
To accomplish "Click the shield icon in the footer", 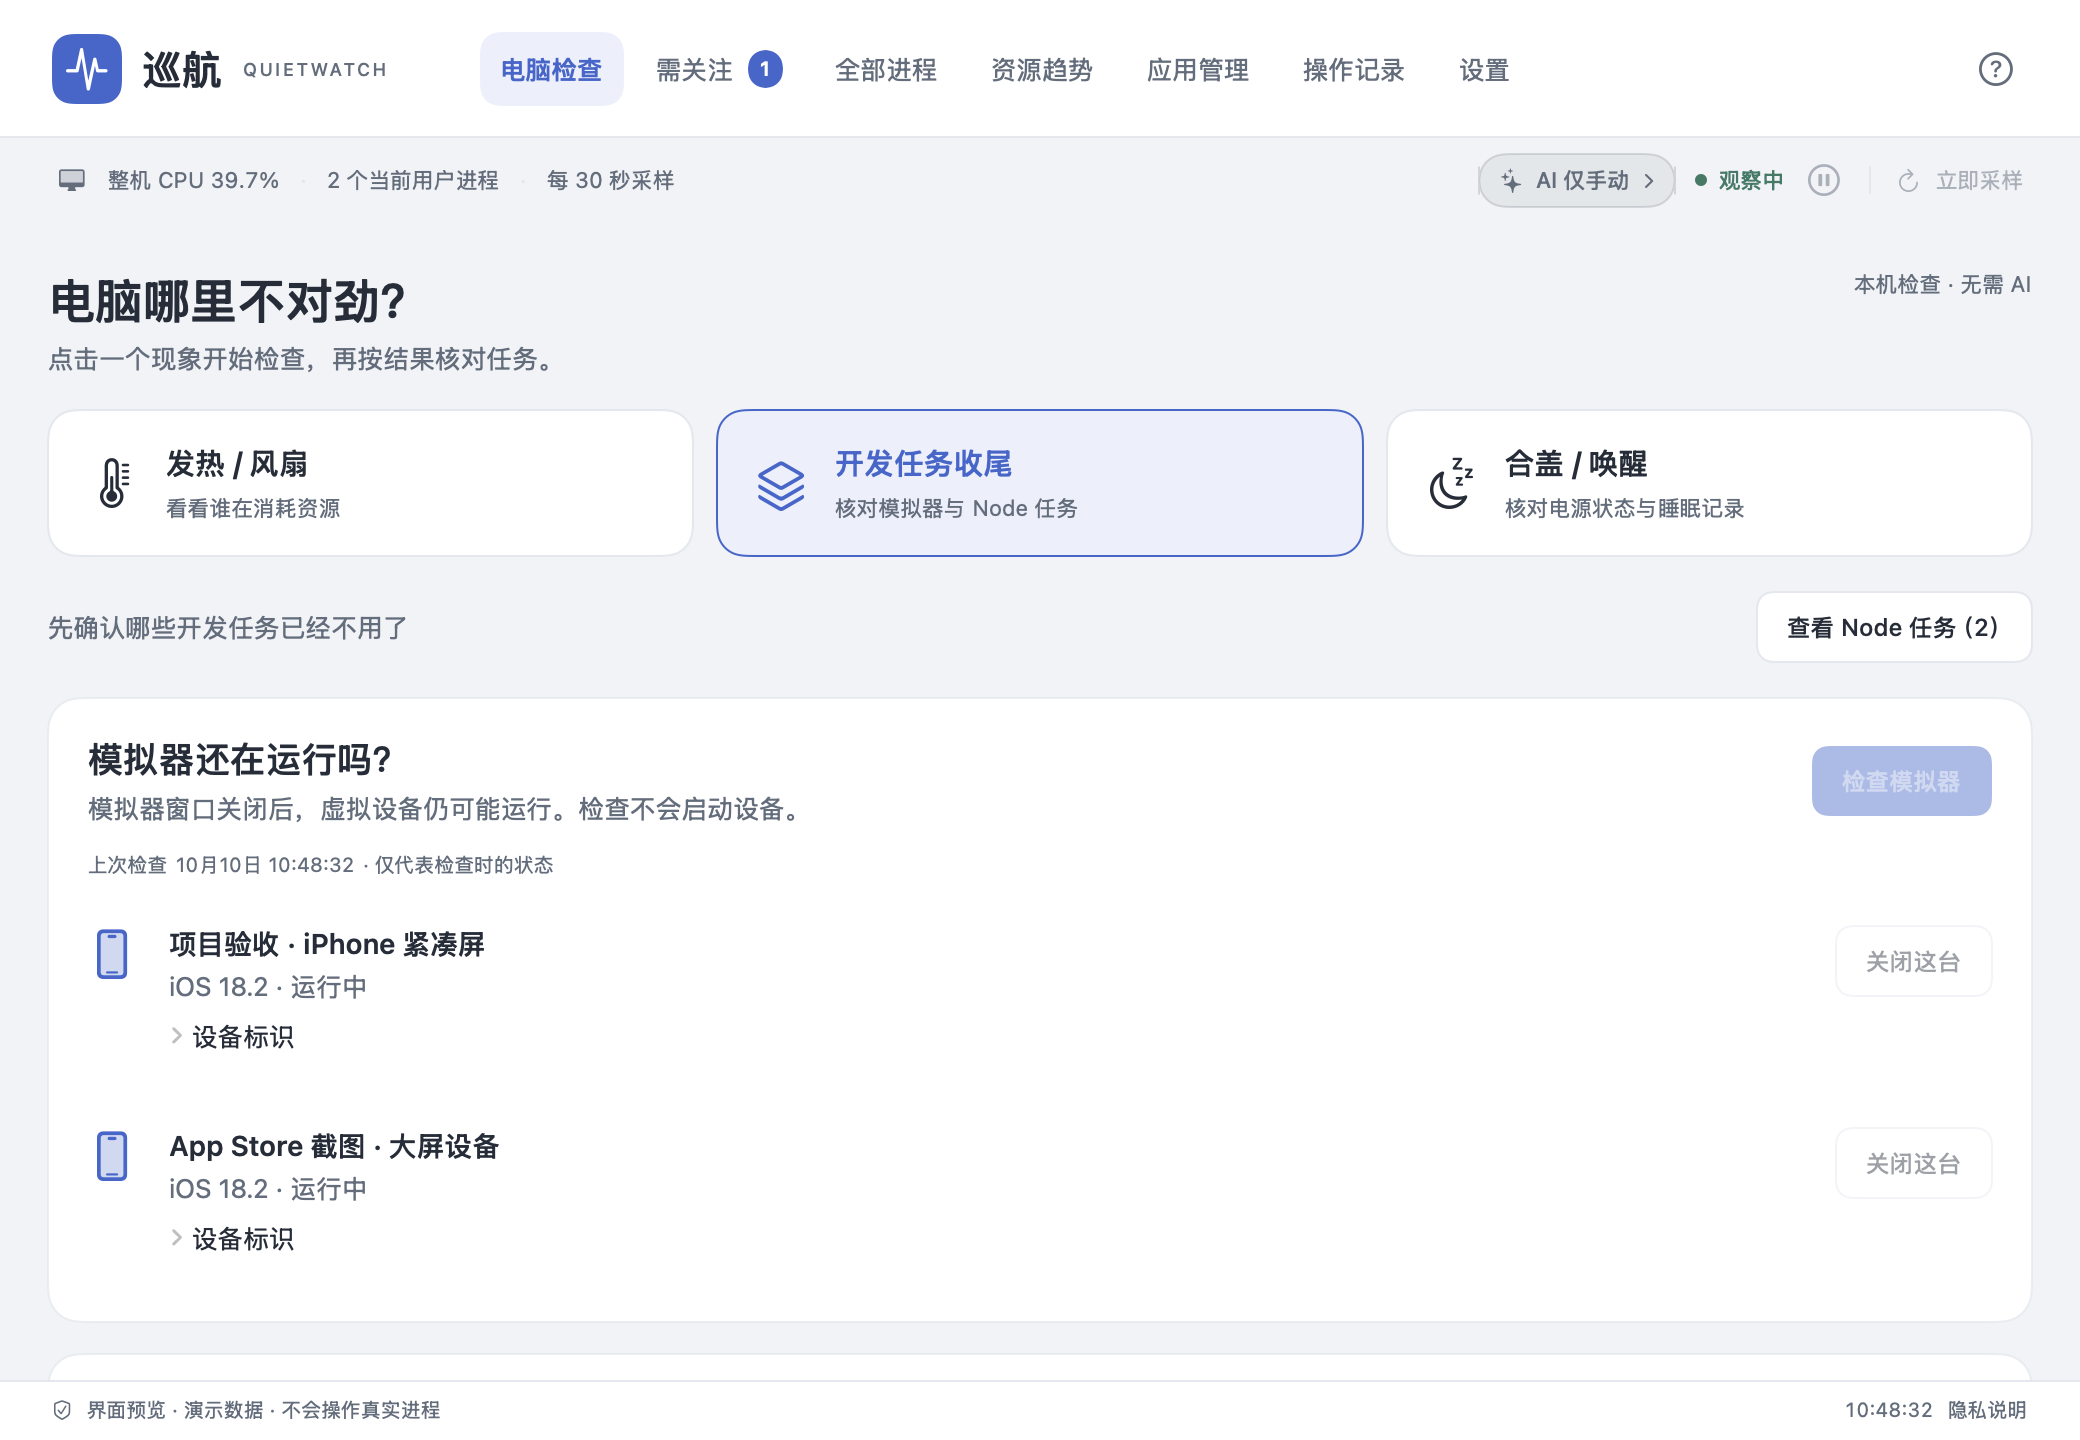I will [x=62, y=1410].
